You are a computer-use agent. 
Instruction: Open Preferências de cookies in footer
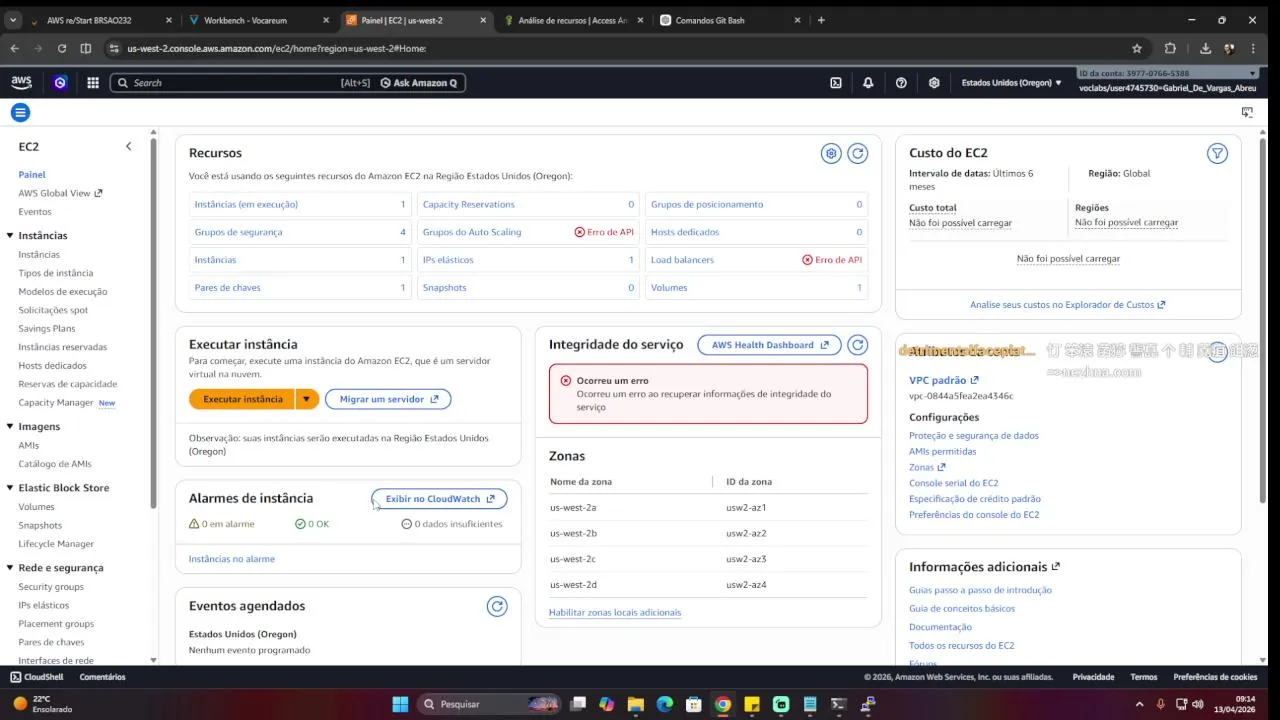1215,677
